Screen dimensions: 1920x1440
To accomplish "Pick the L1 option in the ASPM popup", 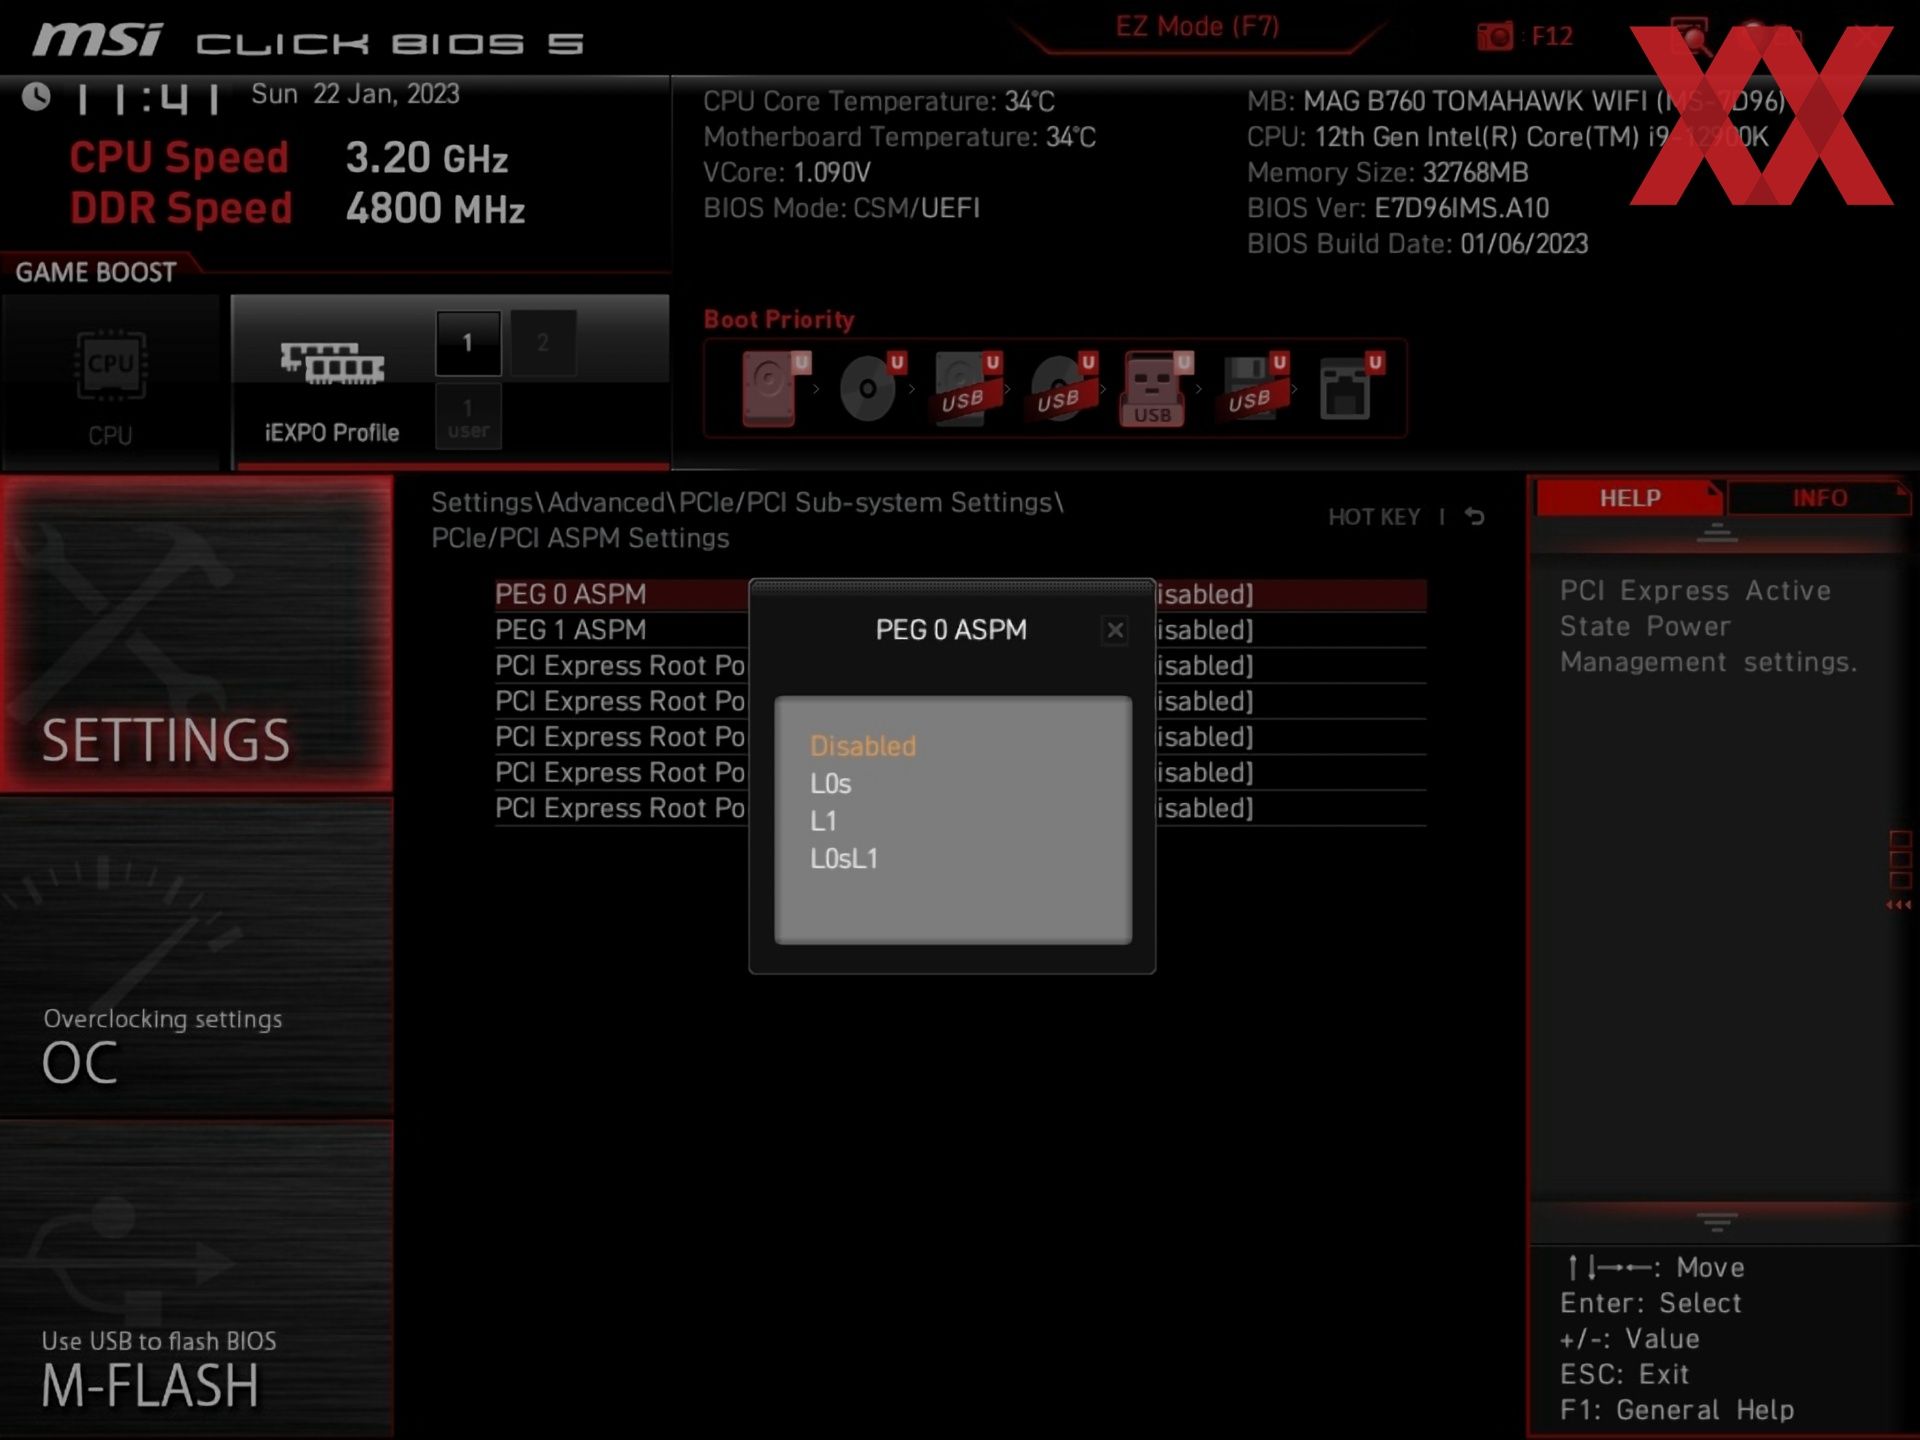I will 823,821.
